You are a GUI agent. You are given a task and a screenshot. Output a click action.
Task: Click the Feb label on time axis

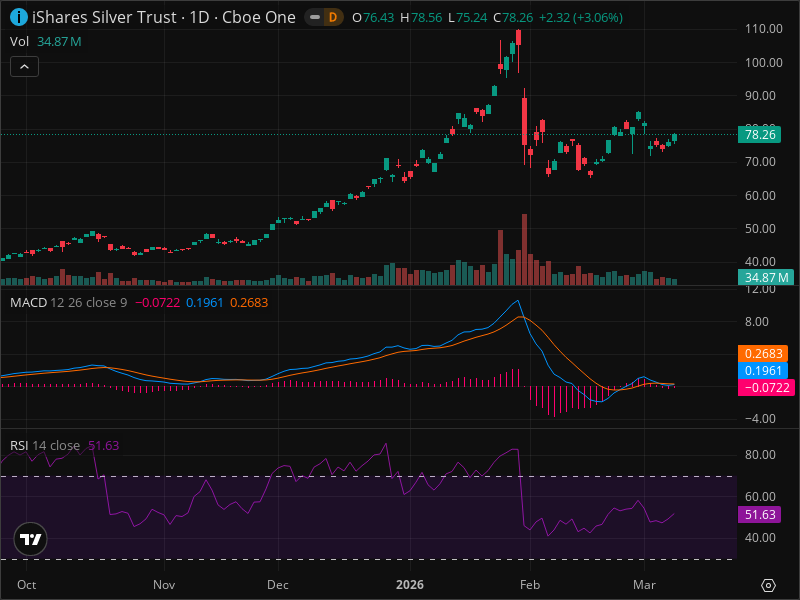tap(530, 585)
